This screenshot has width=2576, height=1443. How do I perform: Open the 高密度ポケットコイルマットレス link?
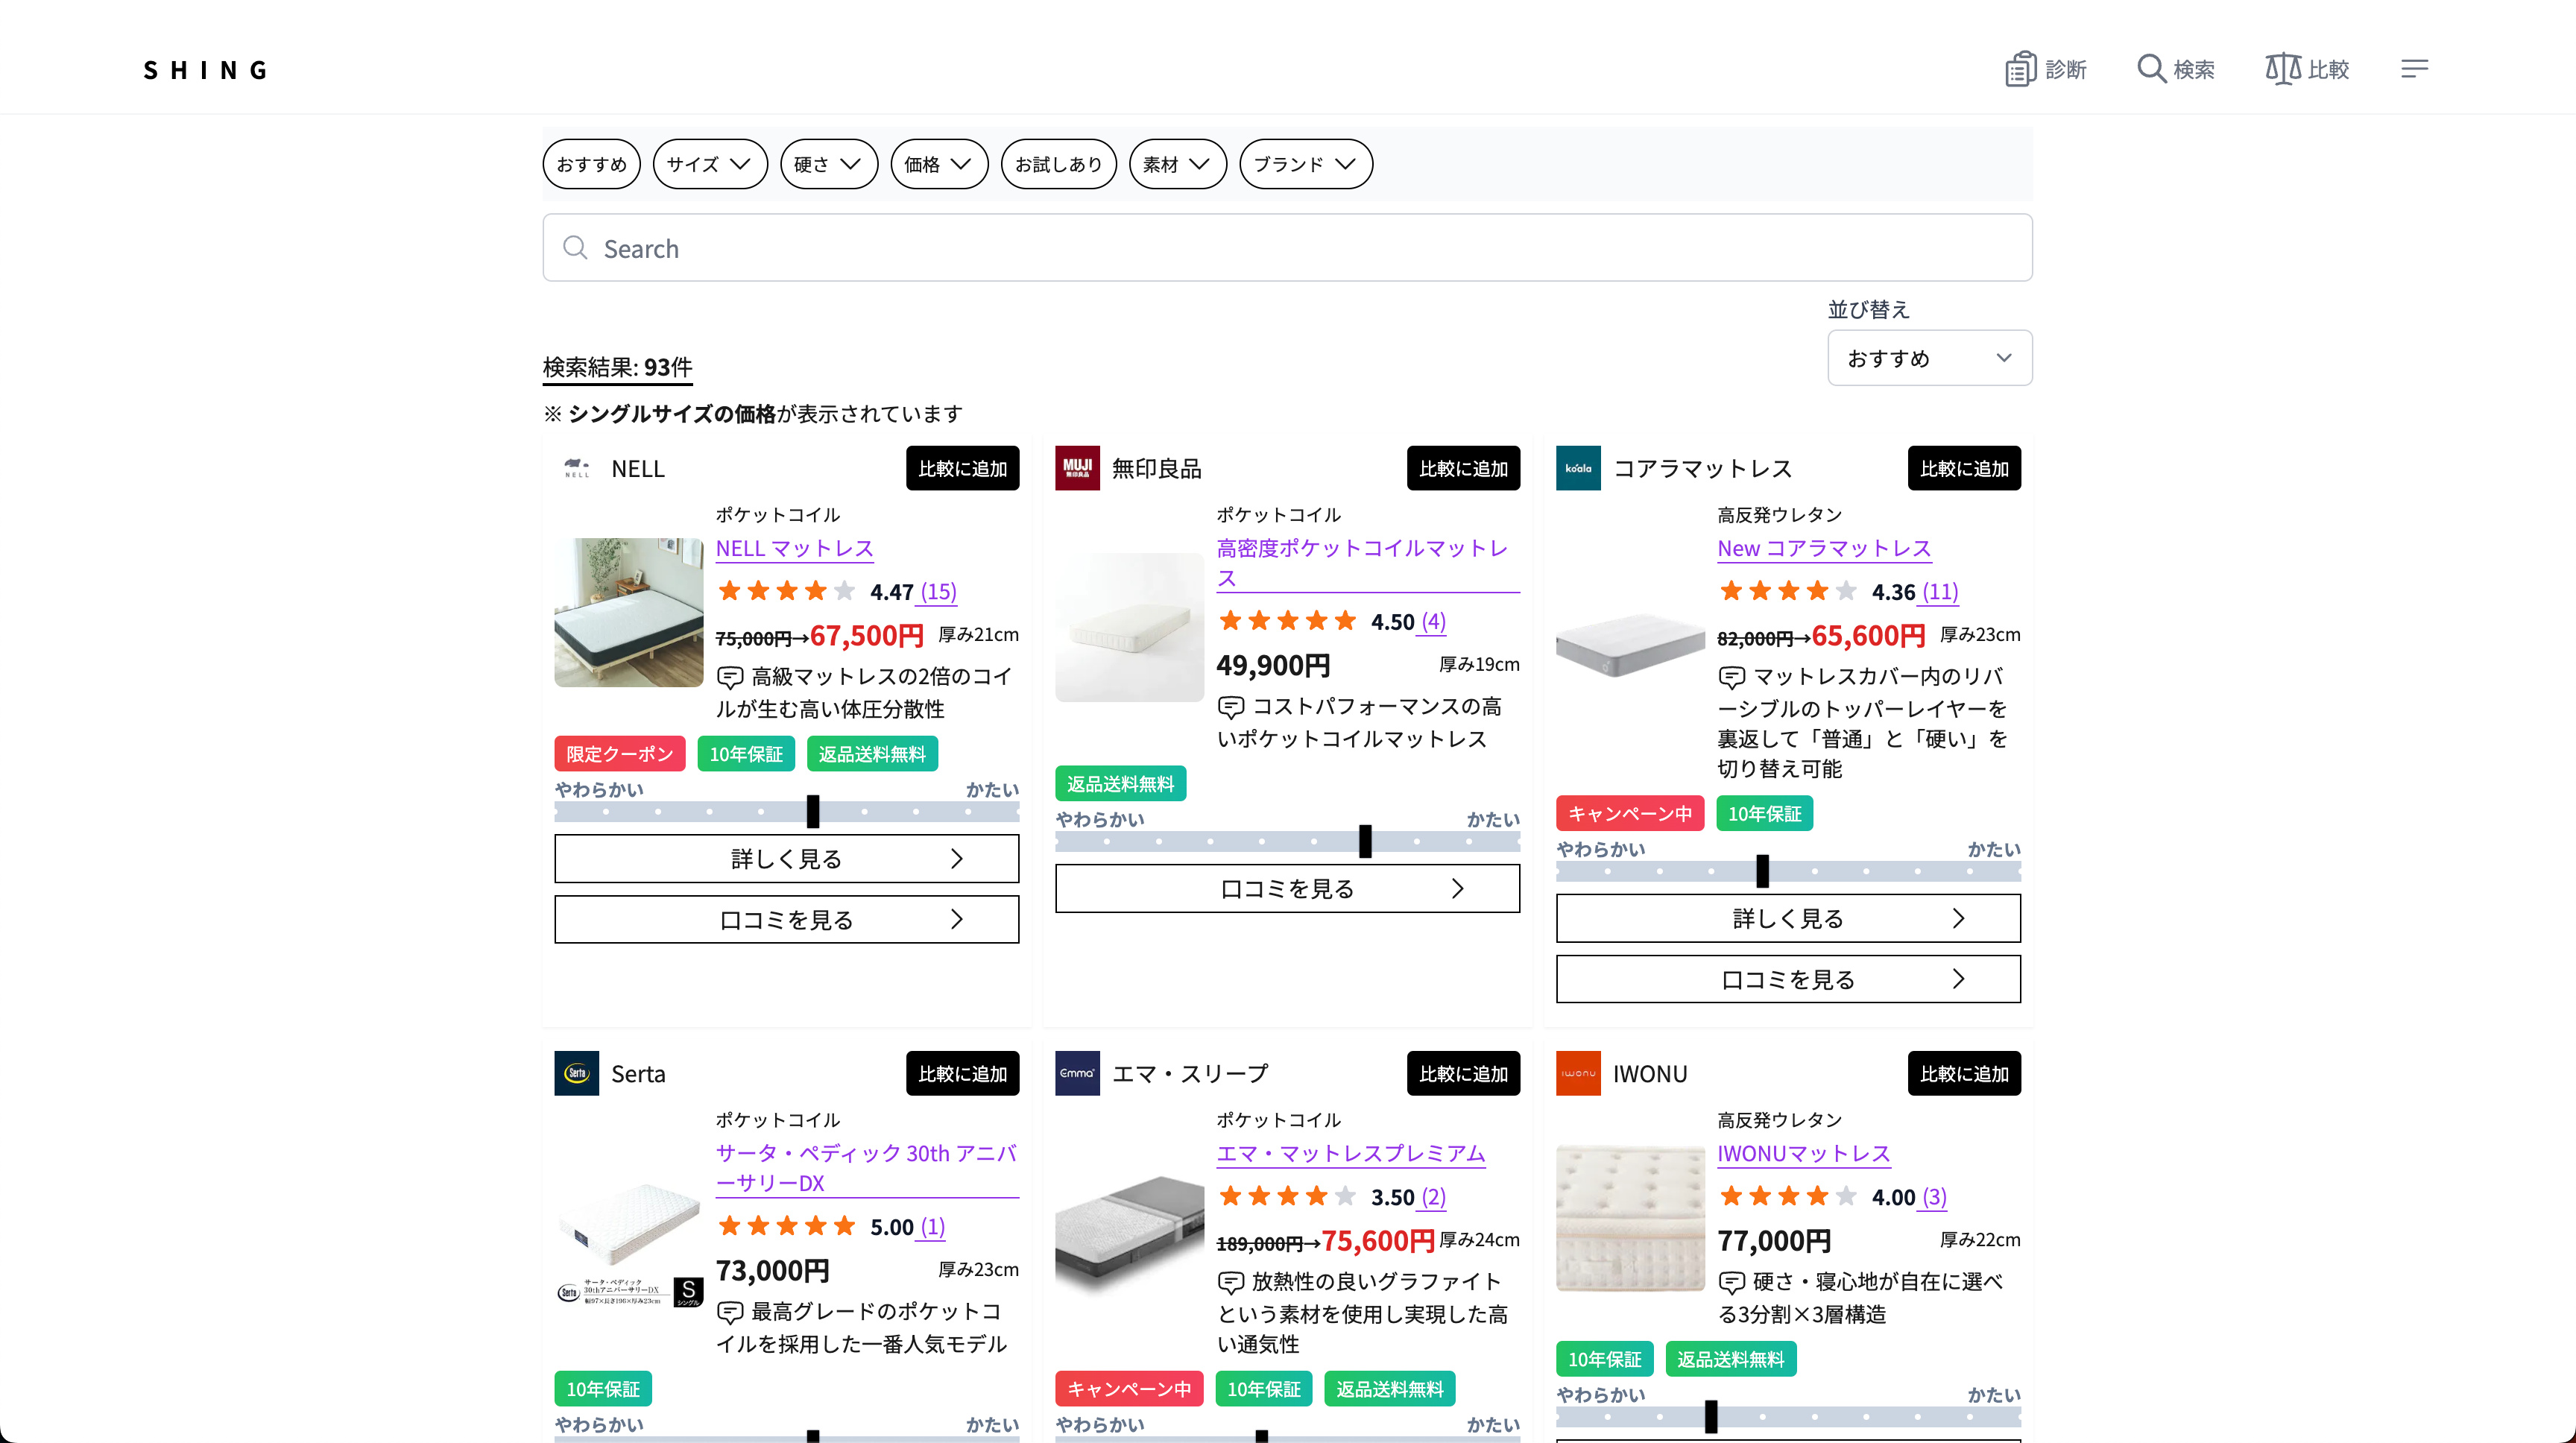(x=1367, y=563)
